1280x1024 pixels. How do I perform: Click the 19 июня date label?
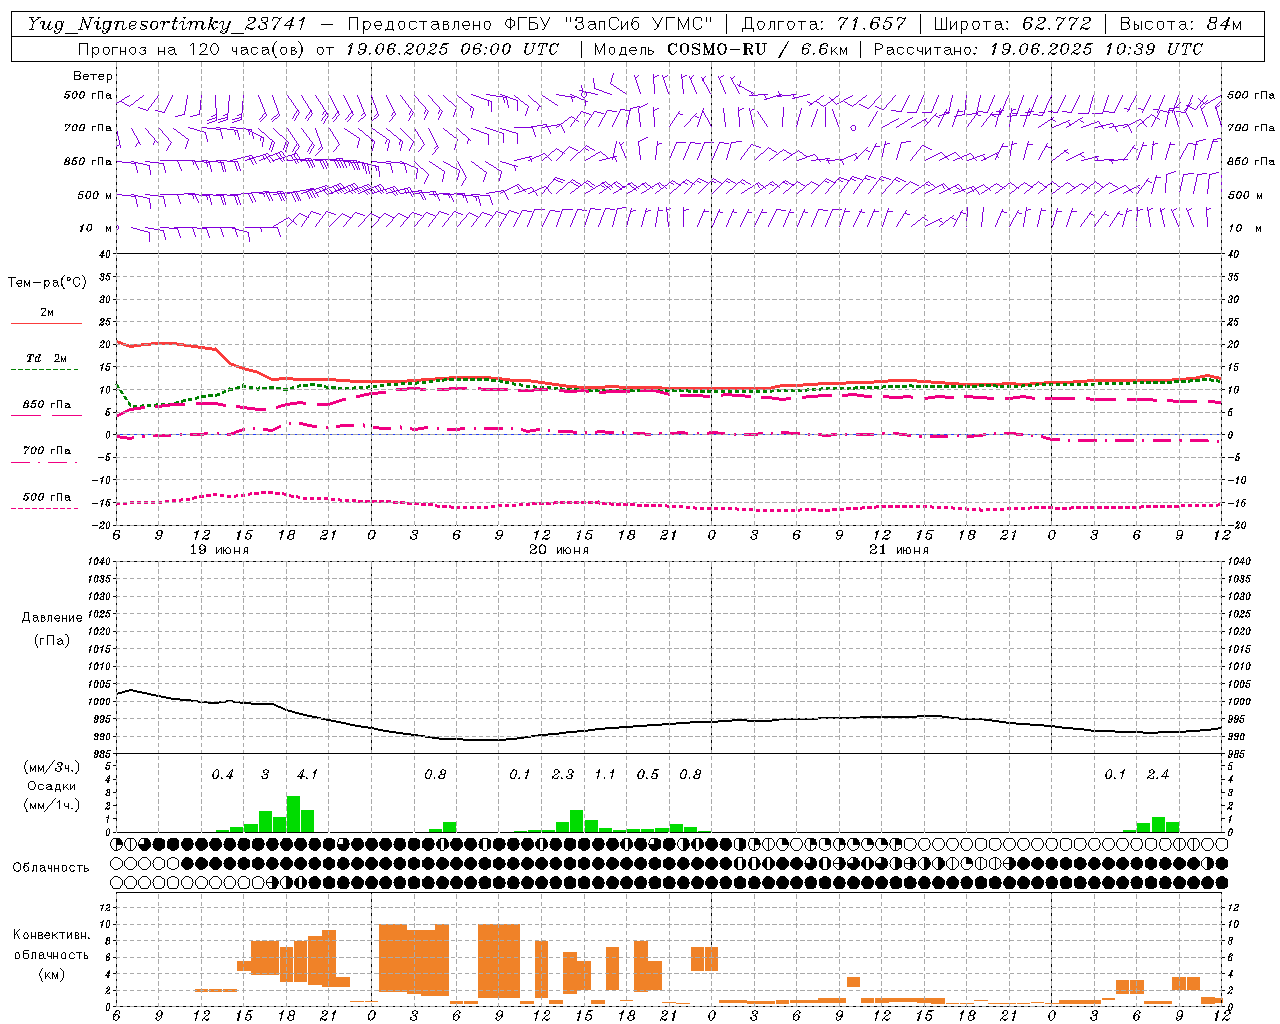click(x=219, y=550)
